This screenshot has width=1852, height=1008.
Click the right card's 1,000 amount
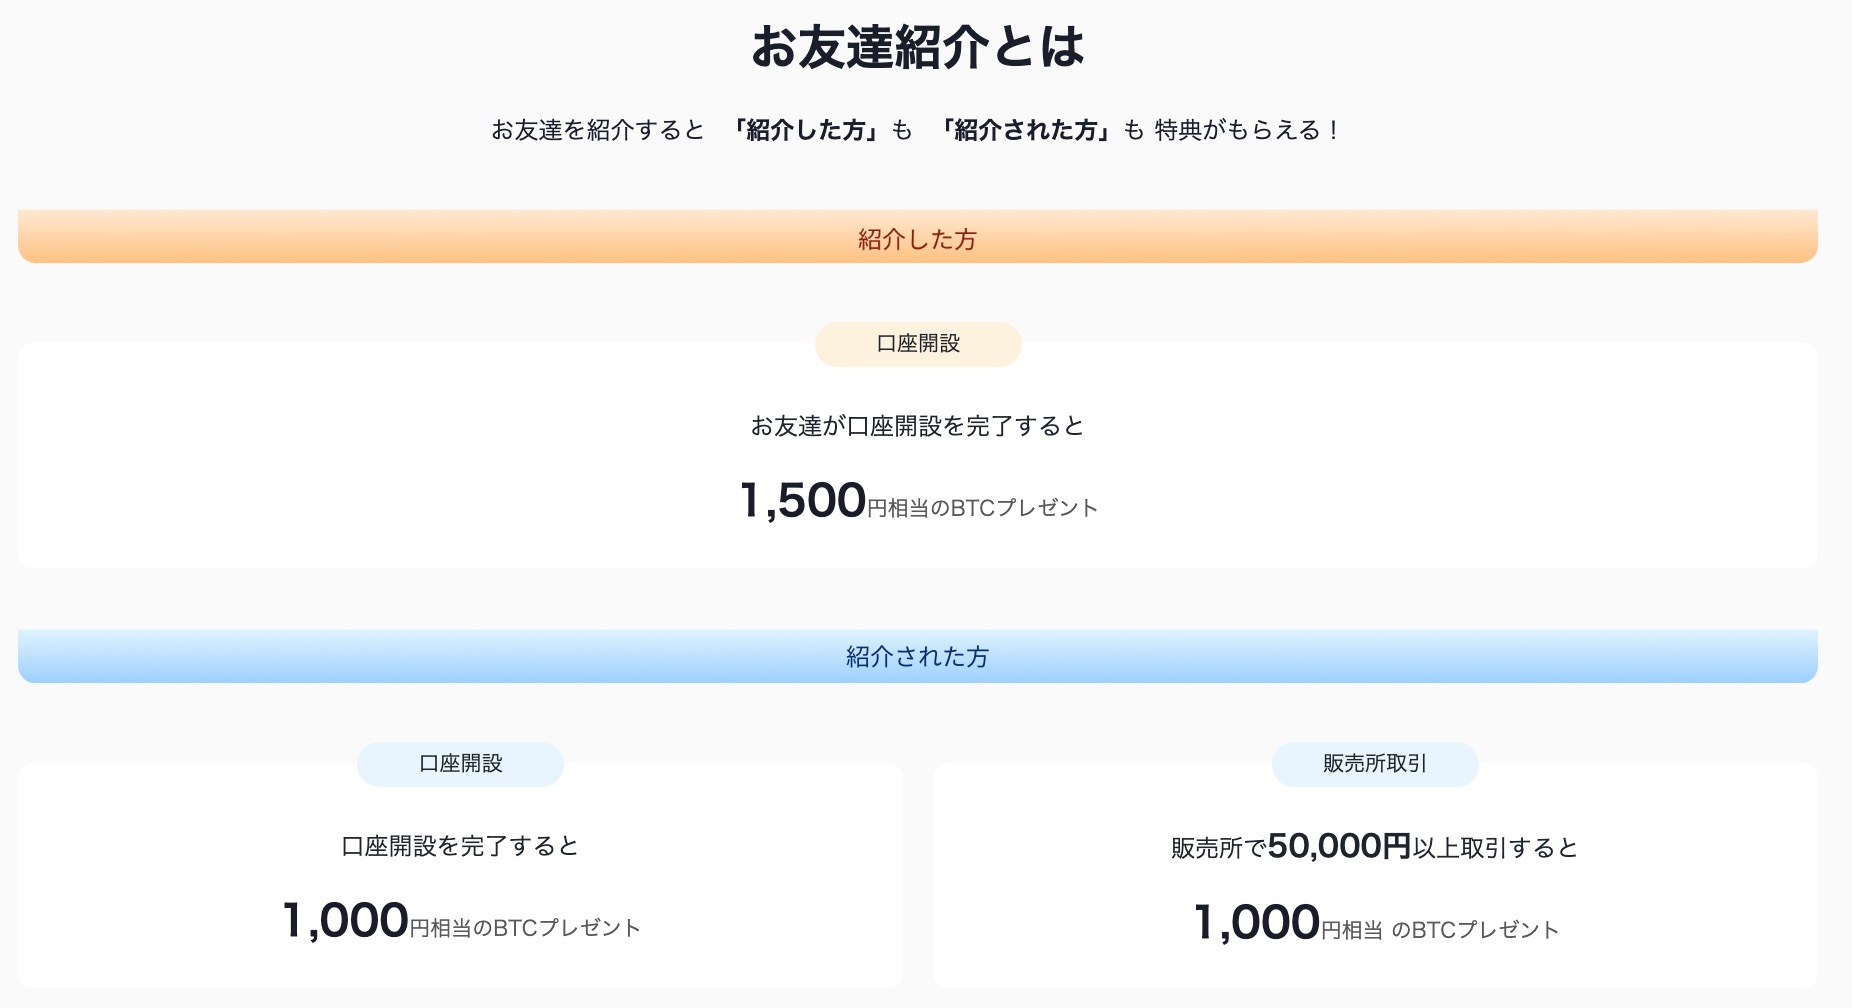pos(1257,923)
